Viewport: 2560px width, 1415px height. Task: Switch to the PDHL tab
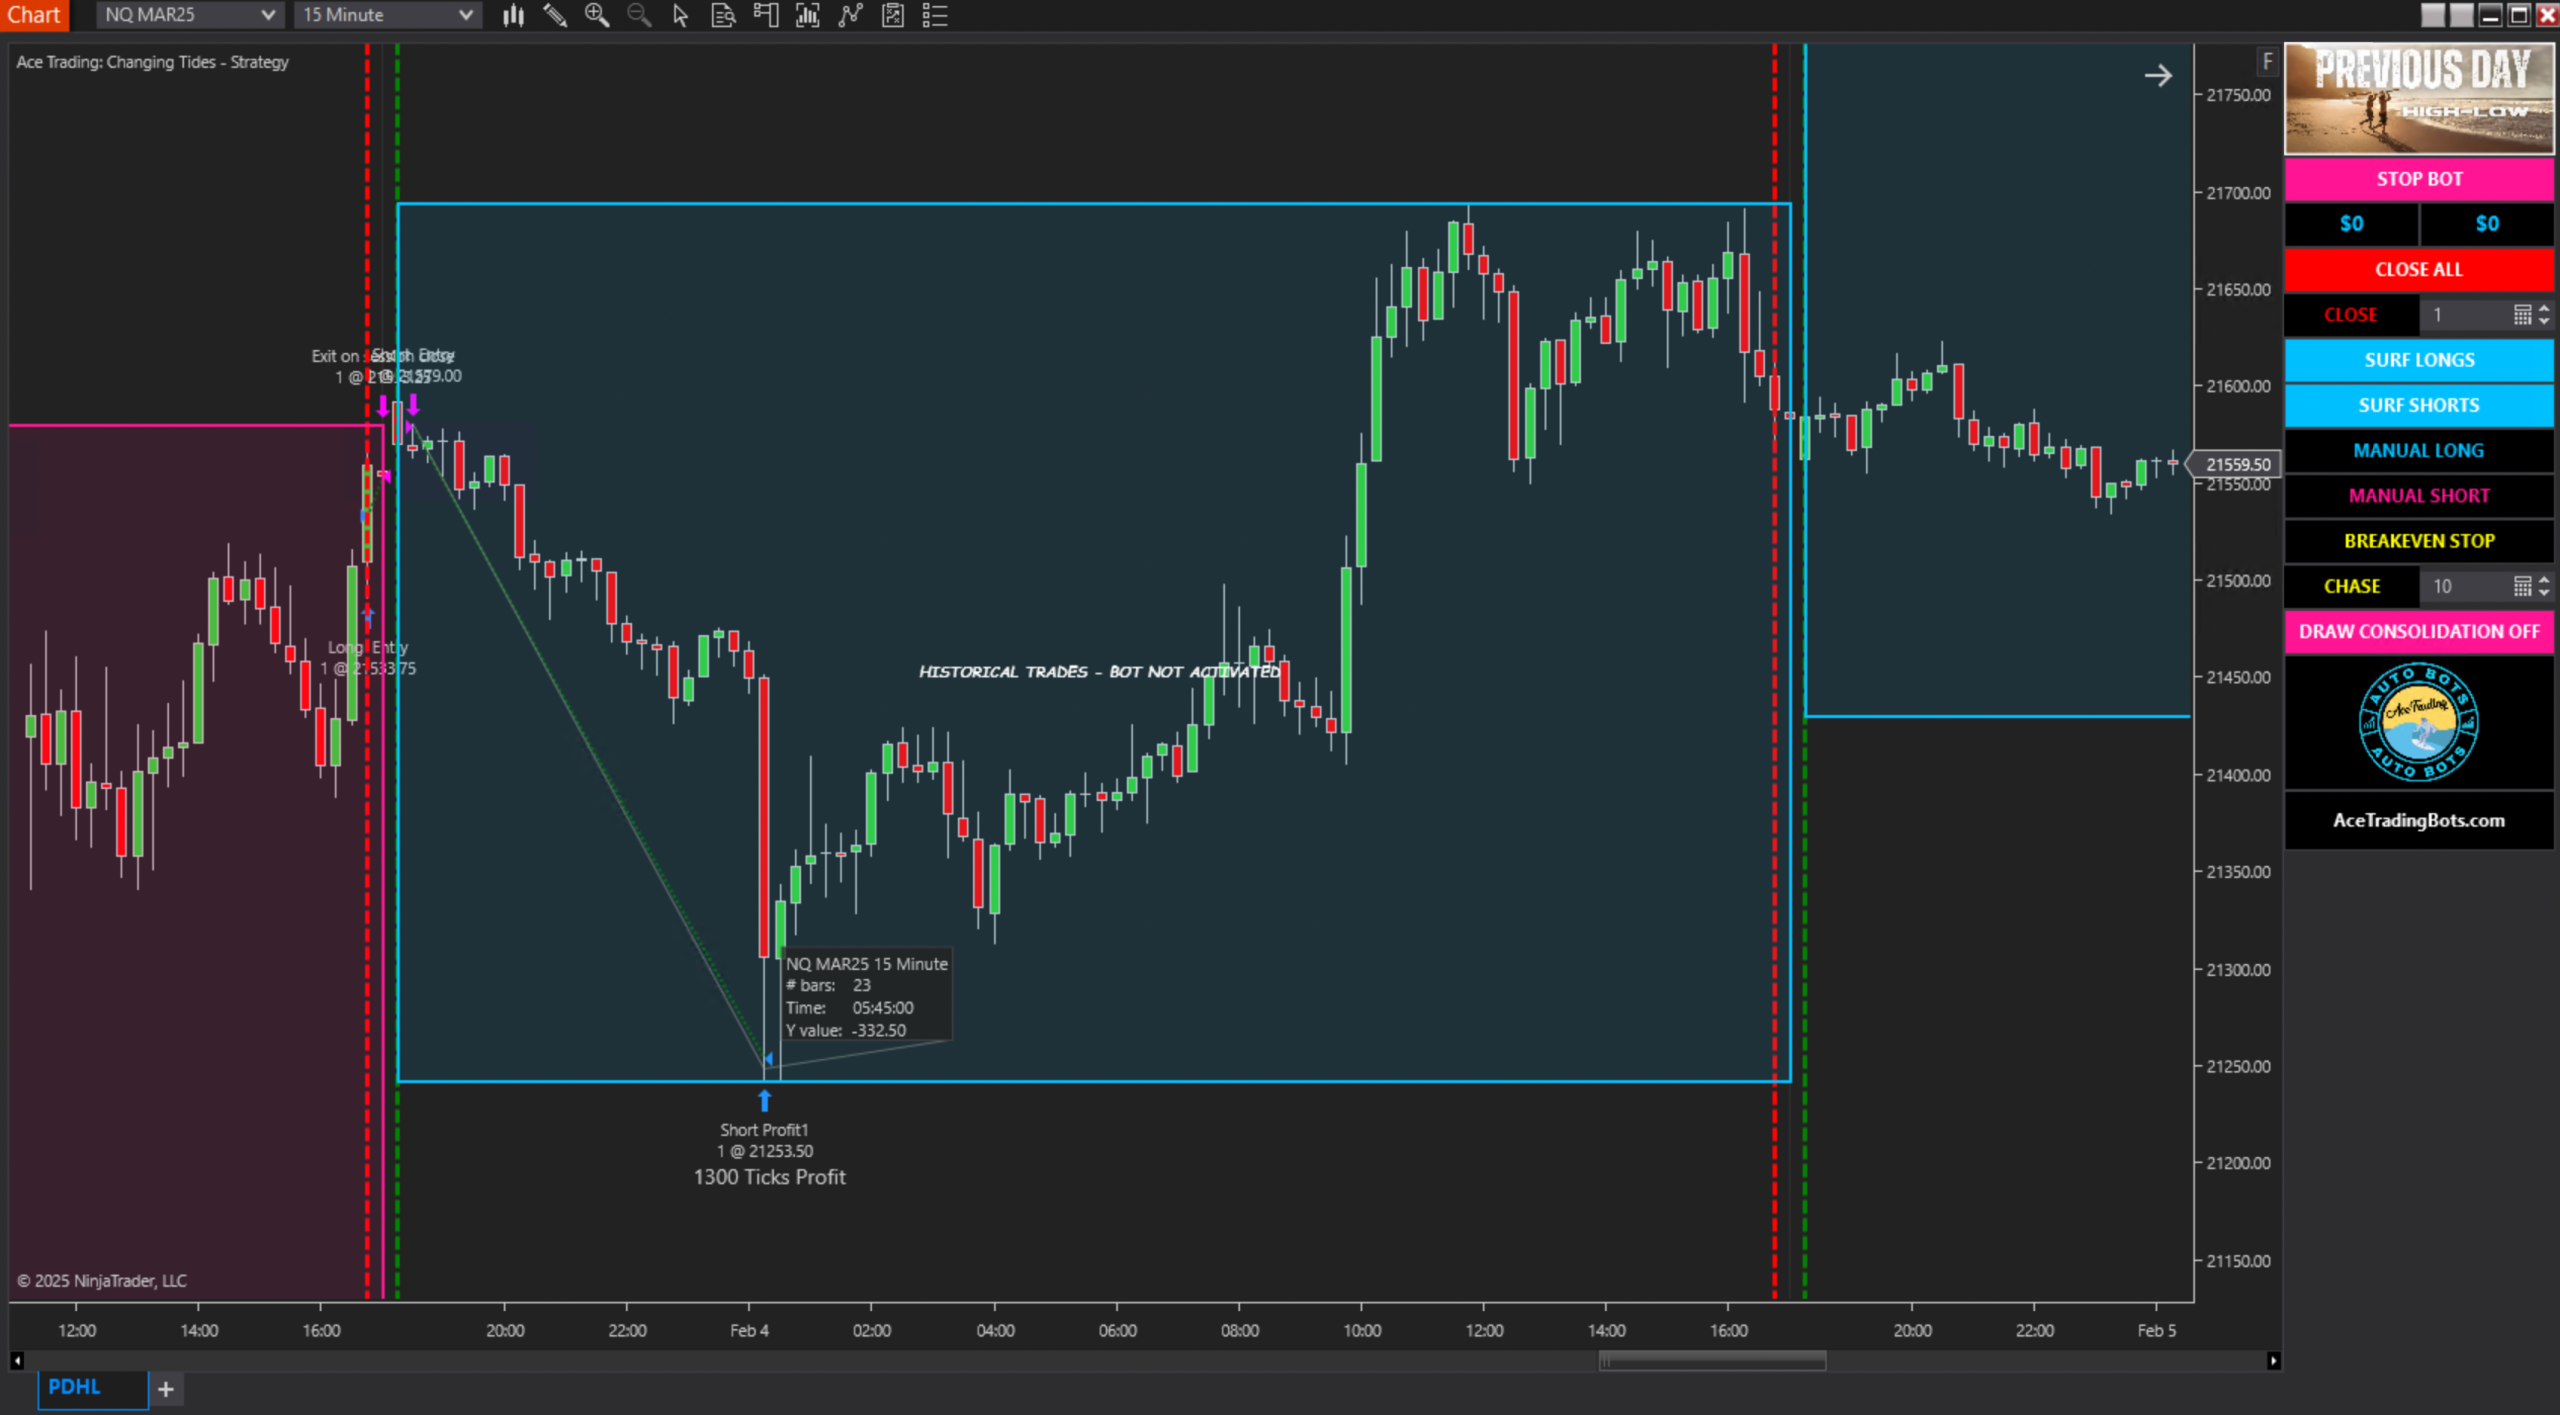pyautogui.click(x=93, y=1388)
